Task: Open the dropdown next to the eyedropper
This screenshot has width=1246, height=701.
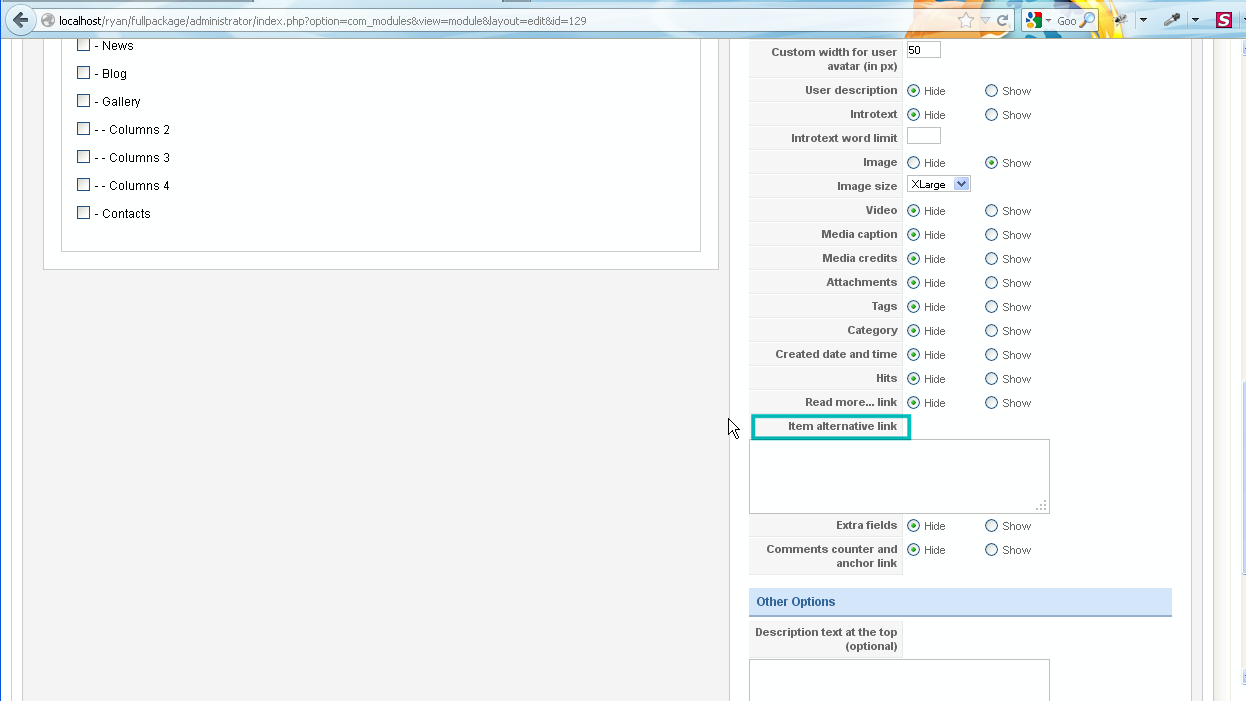Action: (1195, 20)
